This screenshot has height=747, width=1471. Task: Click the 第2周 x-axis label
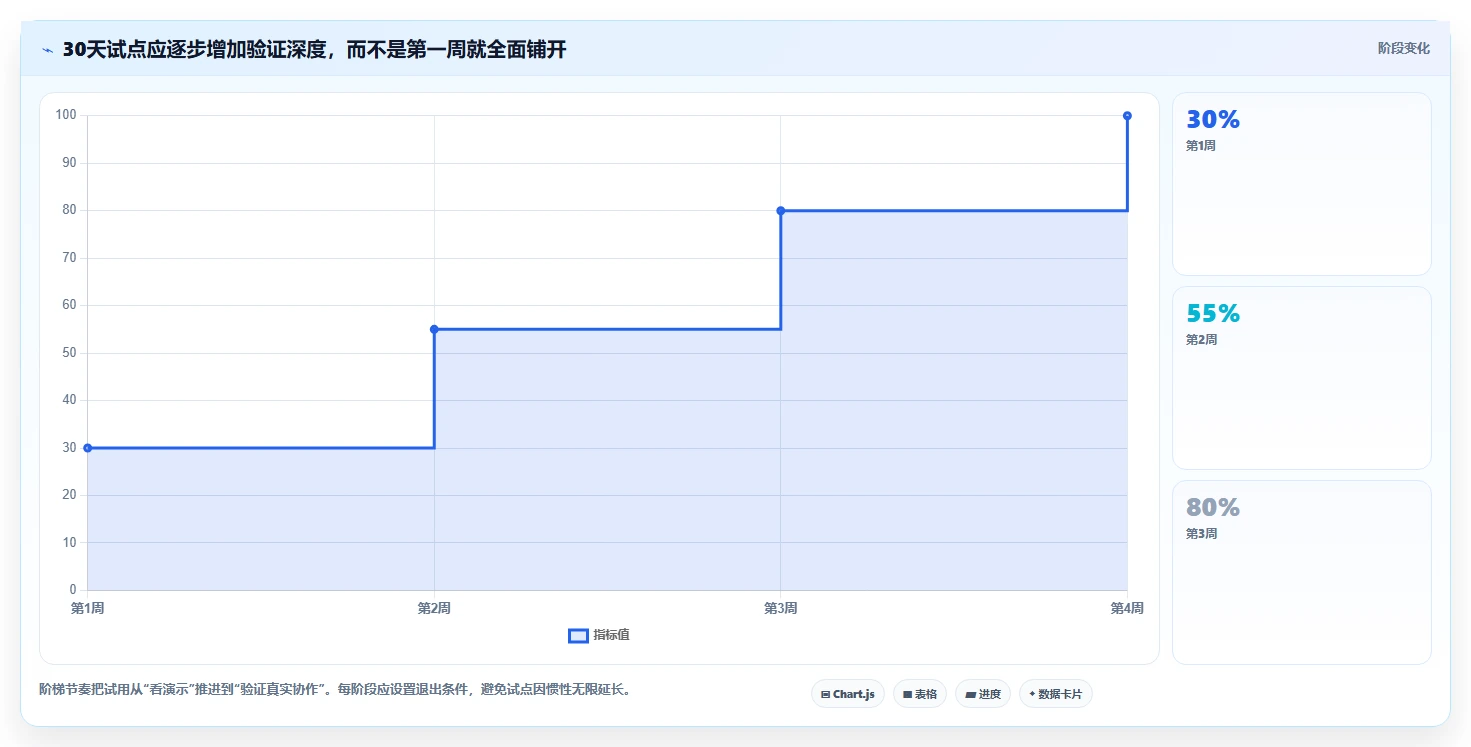click(x=434, y=608)
